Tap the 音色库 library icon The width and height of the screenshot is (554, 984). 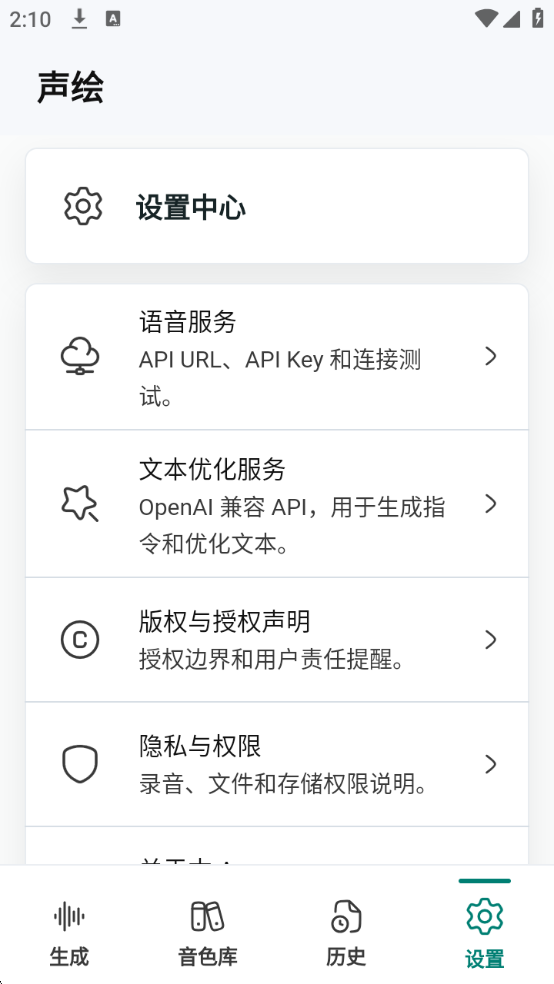pyautogui.click(x=208, y=917)
